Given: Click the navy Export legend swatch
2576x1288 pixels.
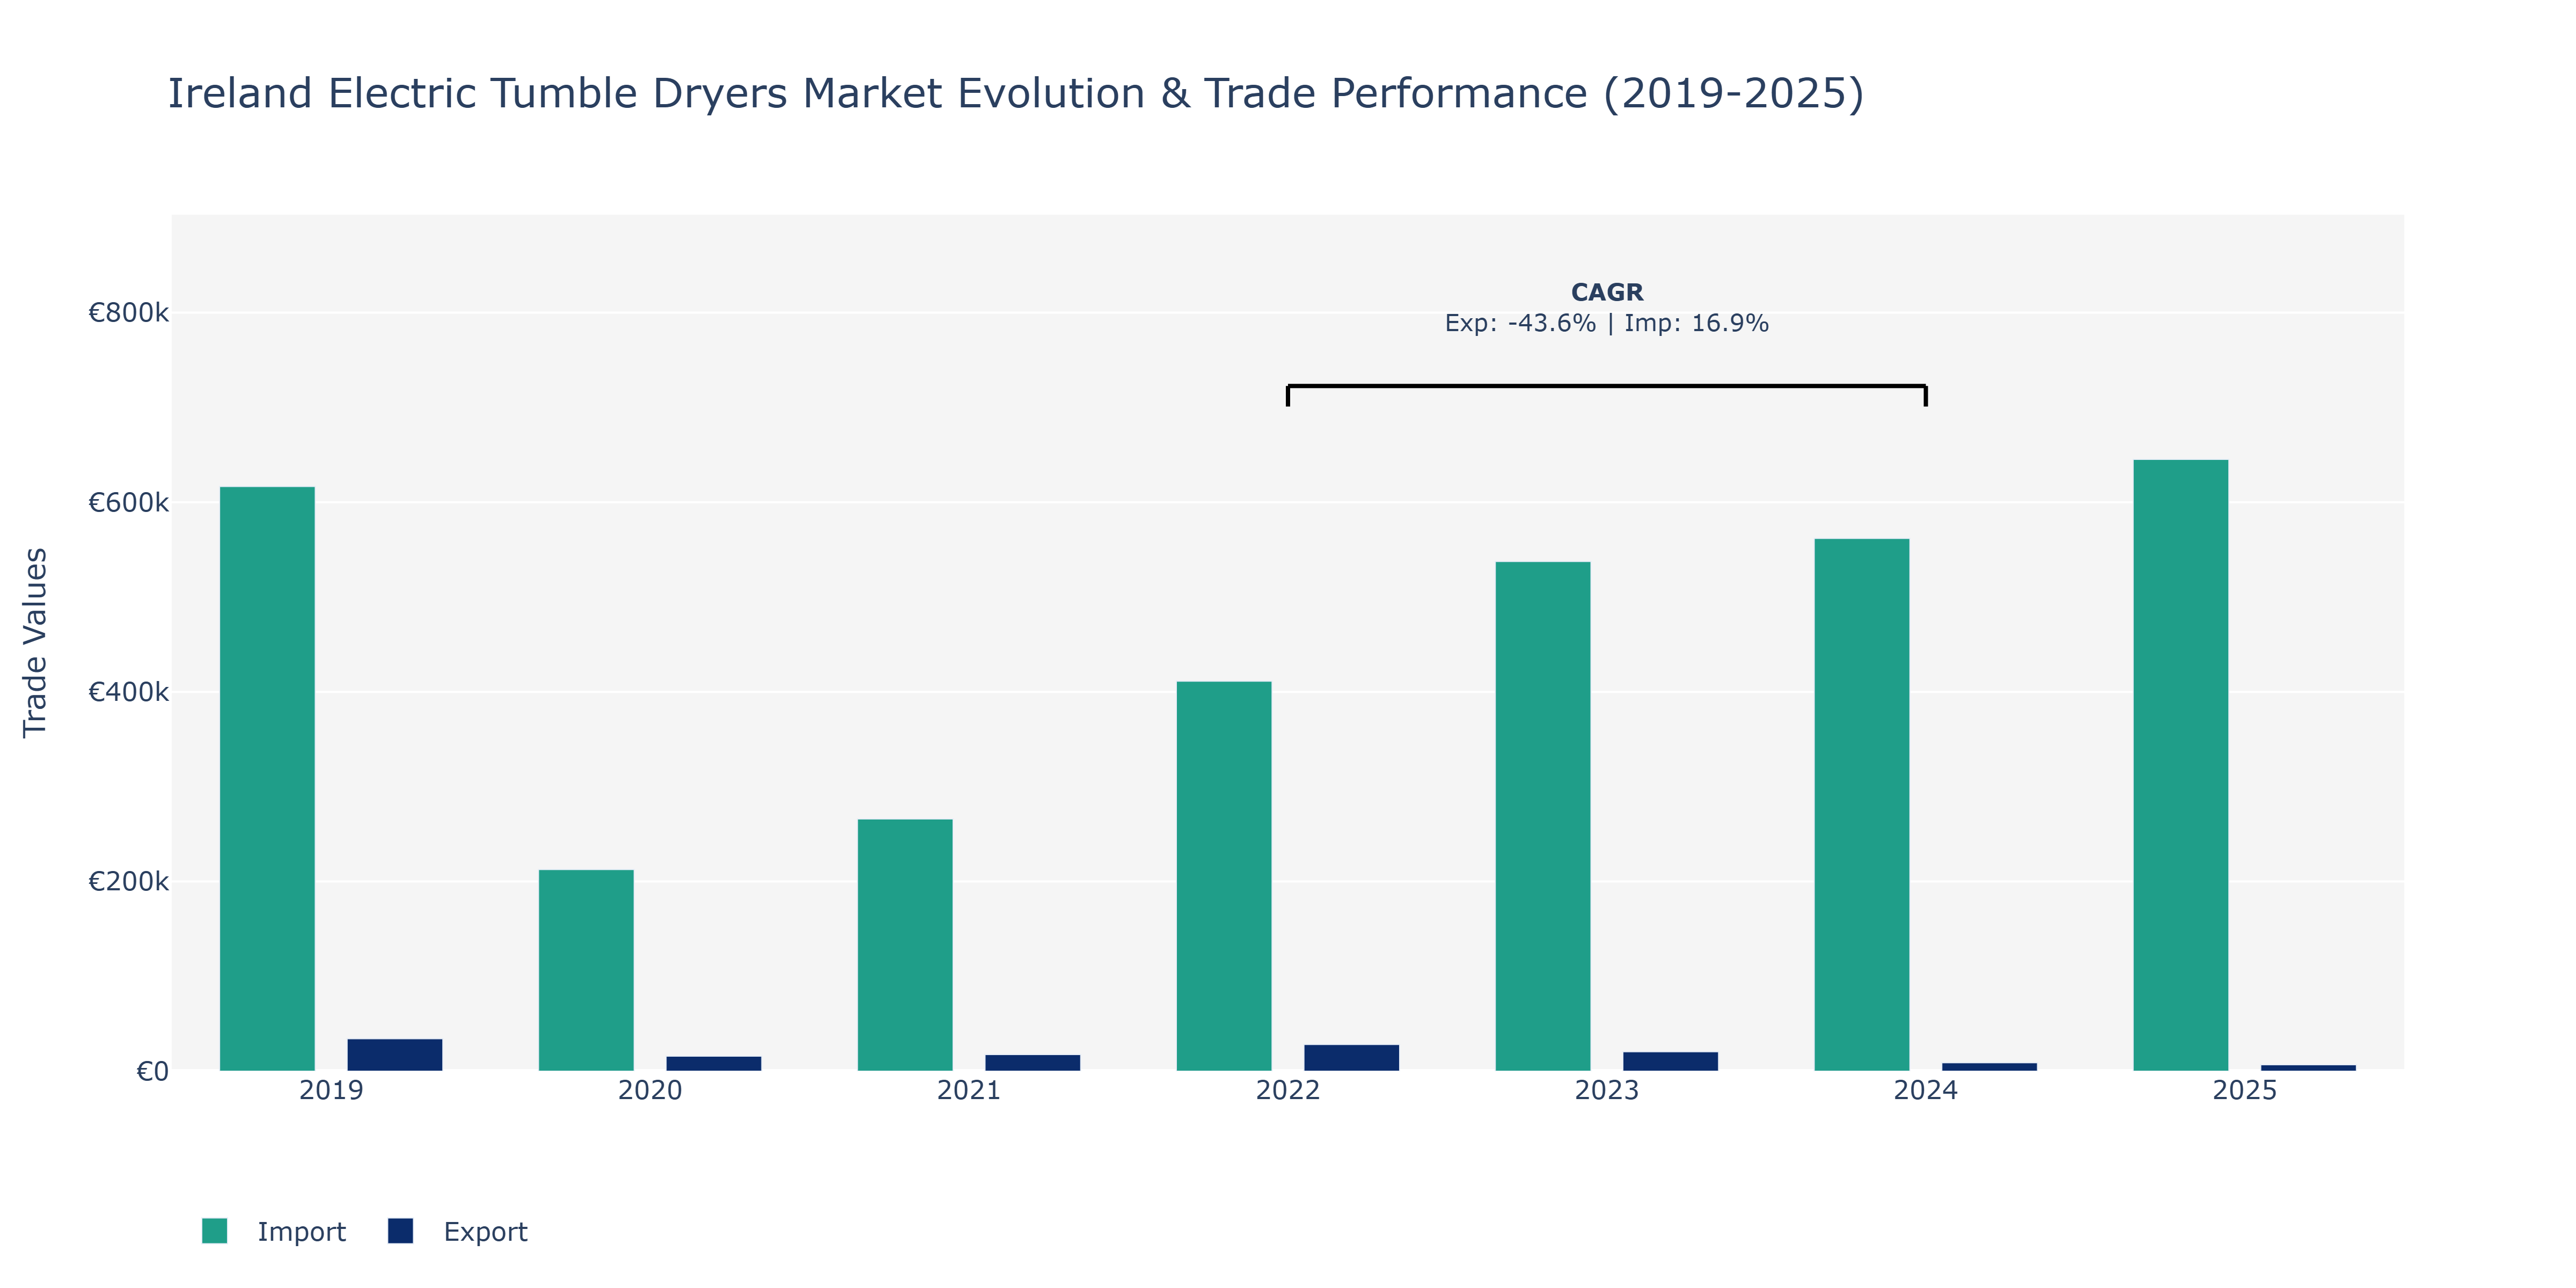Looking at the screenshot, I should 400,1231.
